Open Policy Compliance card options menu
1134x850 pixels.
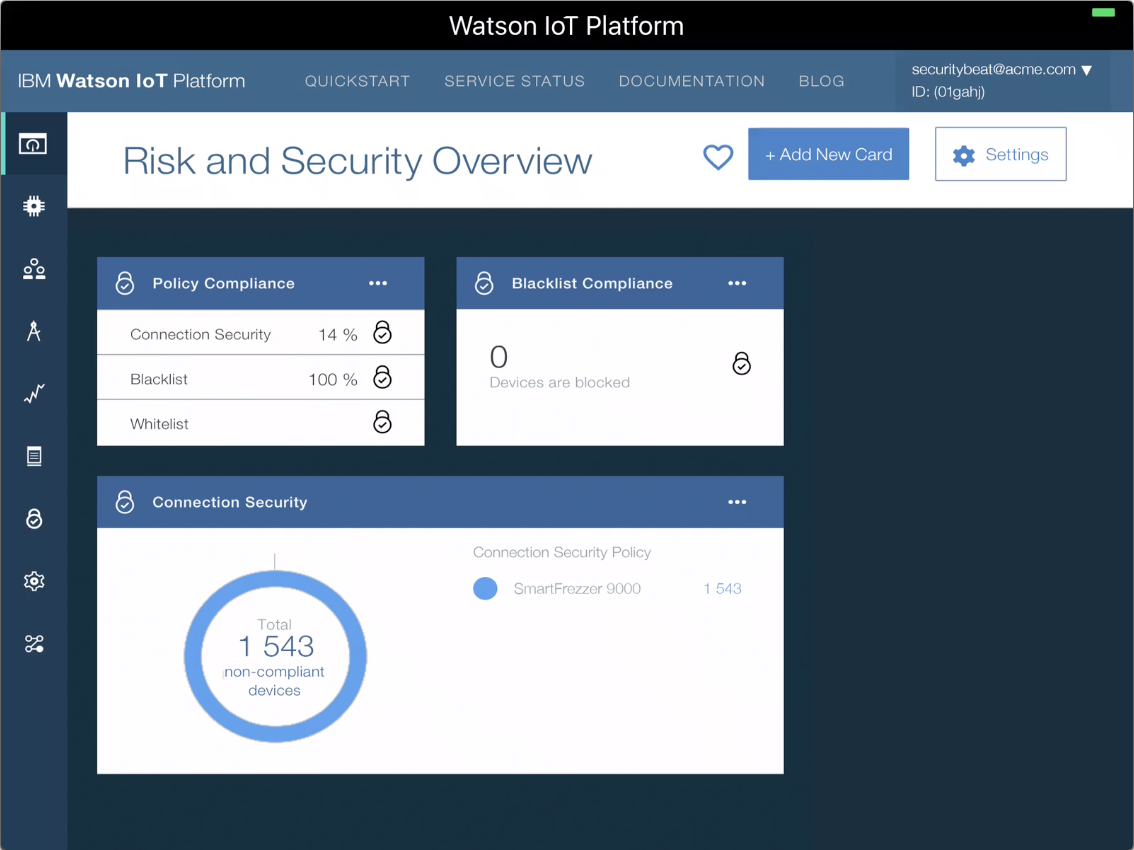[x=378, y=283]
